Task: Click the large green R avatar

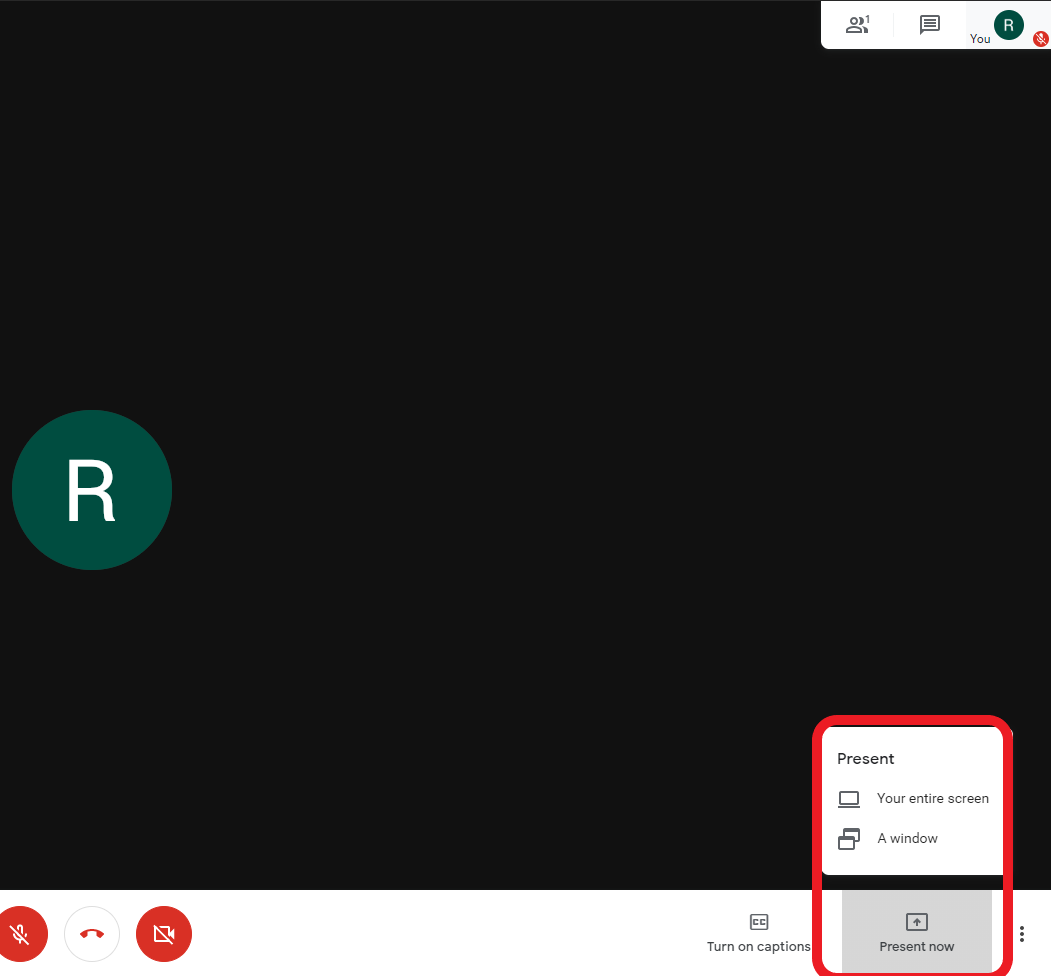Action: click(x=92, y=490)
